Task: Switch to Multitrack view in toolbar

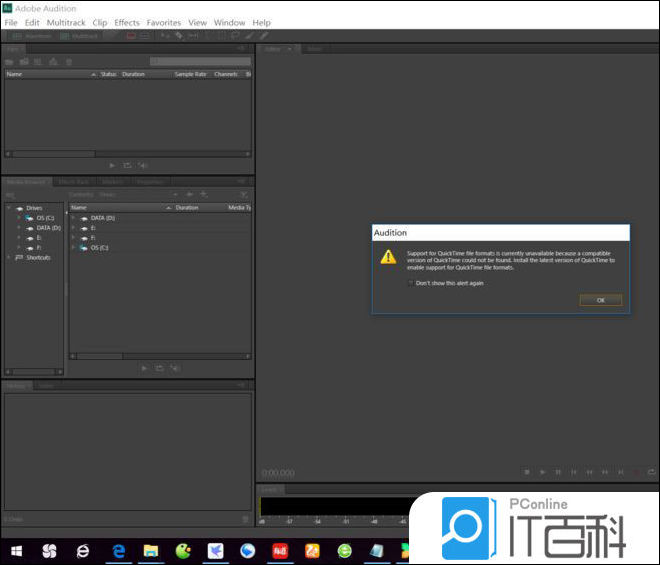Action: pyautogui.click(x=81, y=35)
